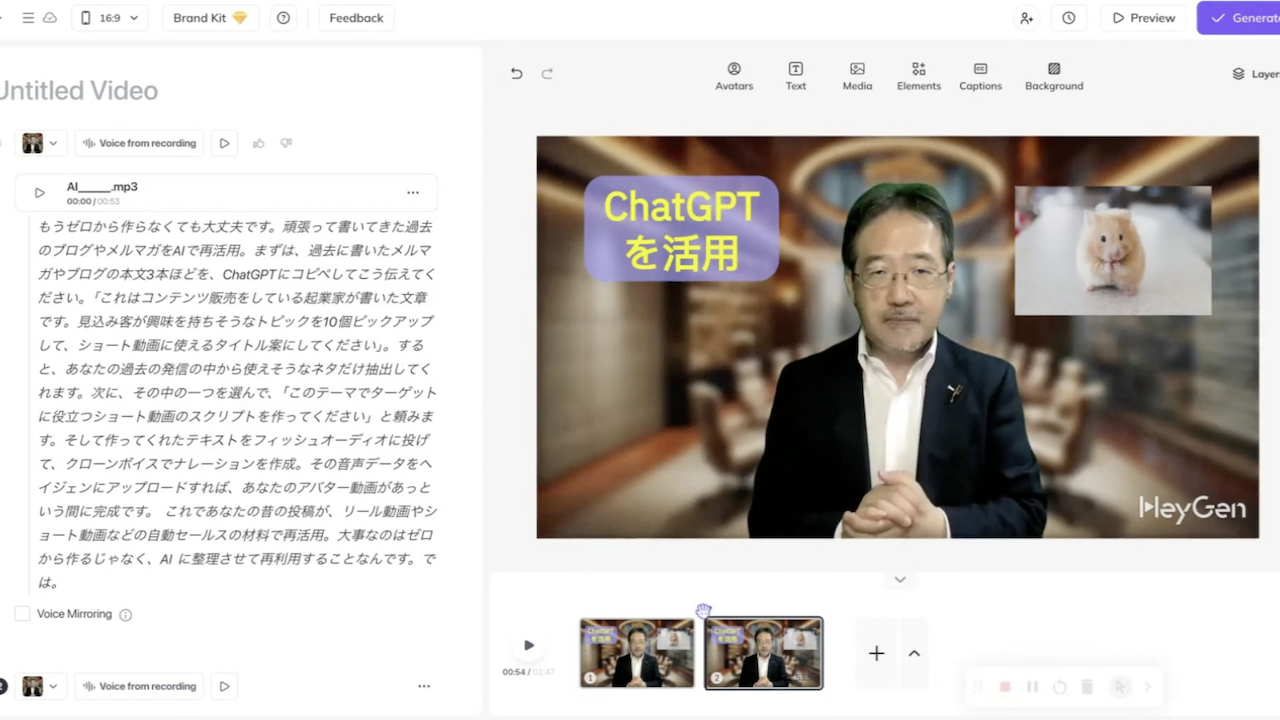Screen dimensions: 1280x720
Task: Click the Generate button
Action: pyautogui.click(x=1239, y=18)
